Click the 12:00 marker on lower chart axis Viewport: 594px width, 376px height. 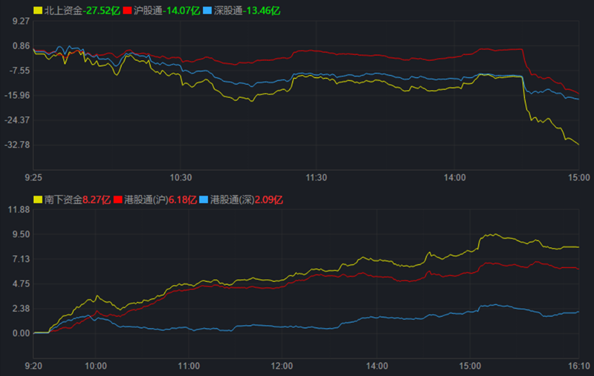click(282, 366)
